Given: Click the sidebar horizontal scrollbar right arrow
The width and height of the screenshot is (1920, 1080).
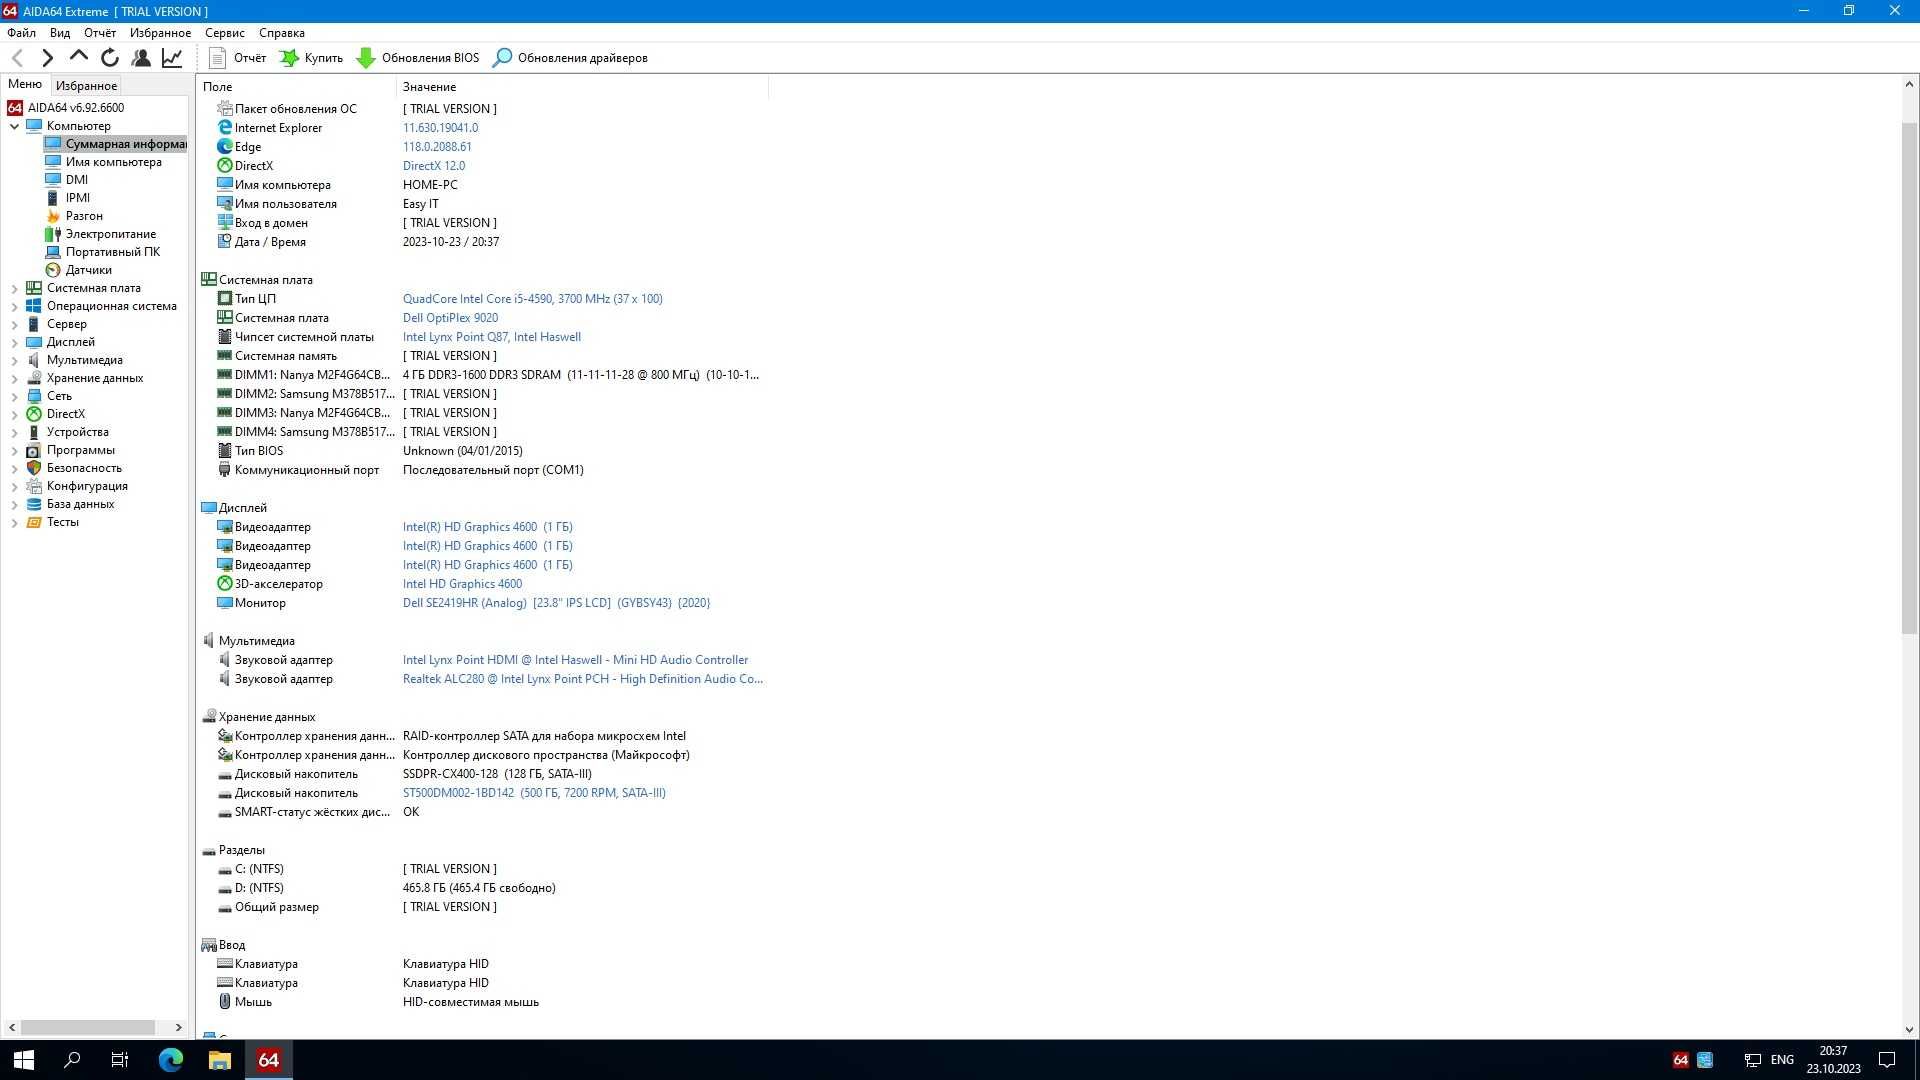Looking at the screenshot, I should click(179, 1027).
